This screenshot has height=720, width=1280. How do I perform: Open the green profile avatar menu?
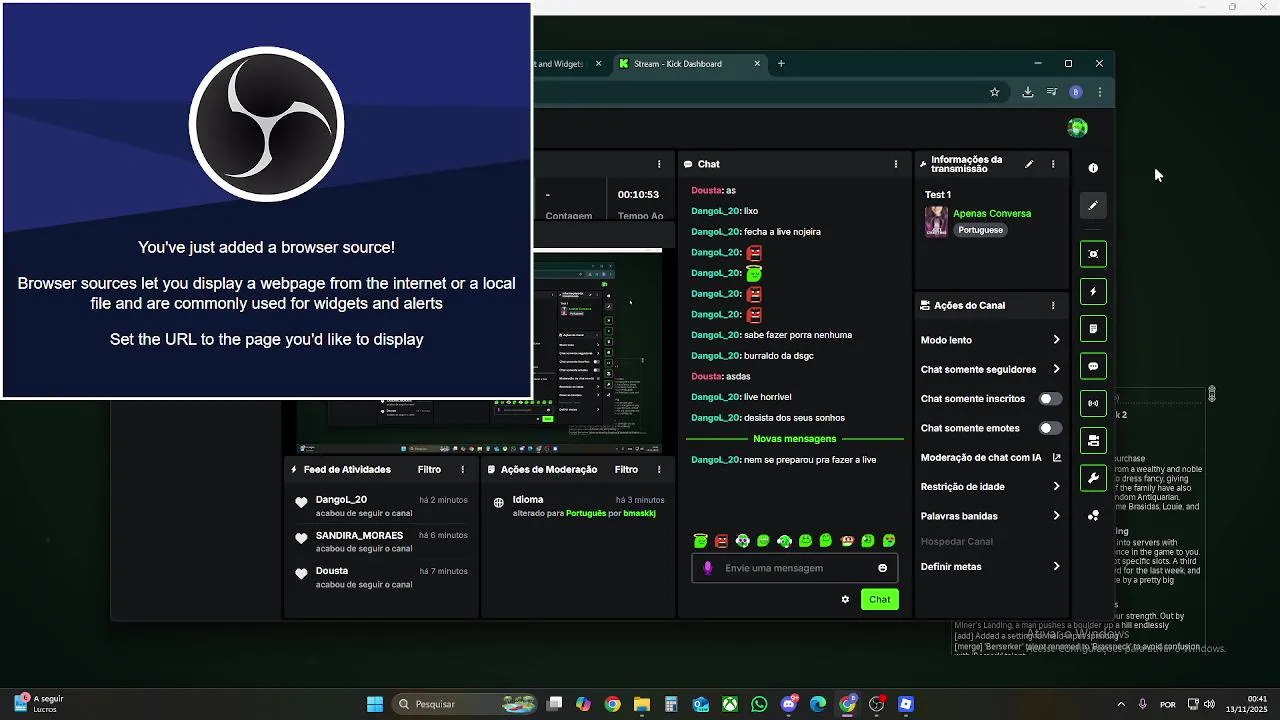coord(1077,127)
